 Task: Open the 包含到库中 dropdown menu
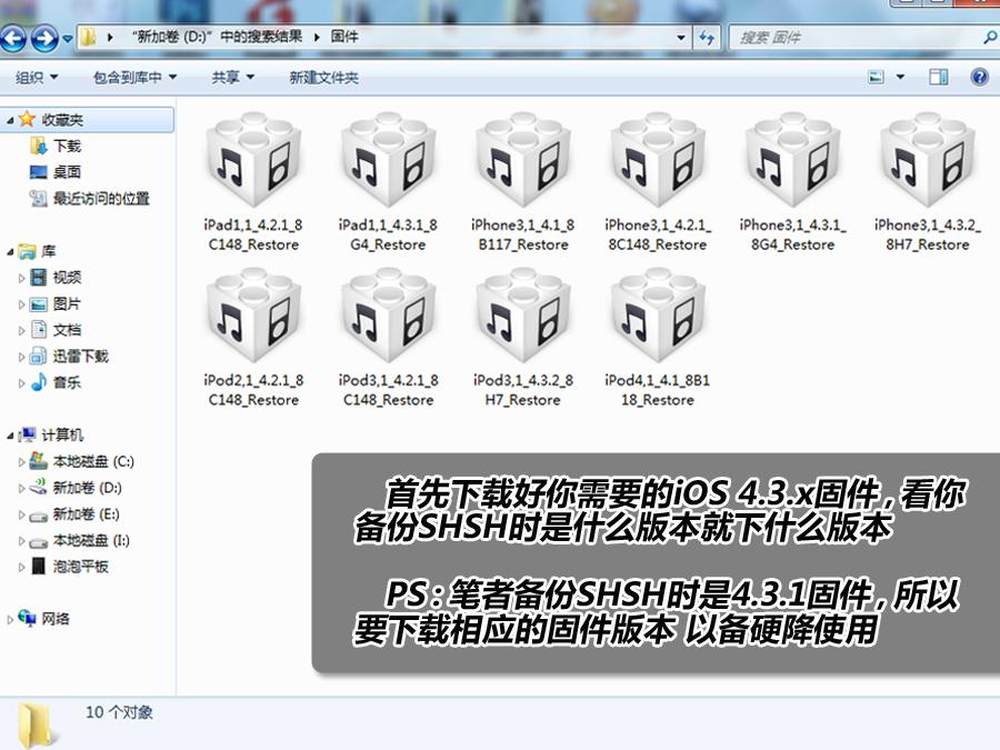pos(134,77)
